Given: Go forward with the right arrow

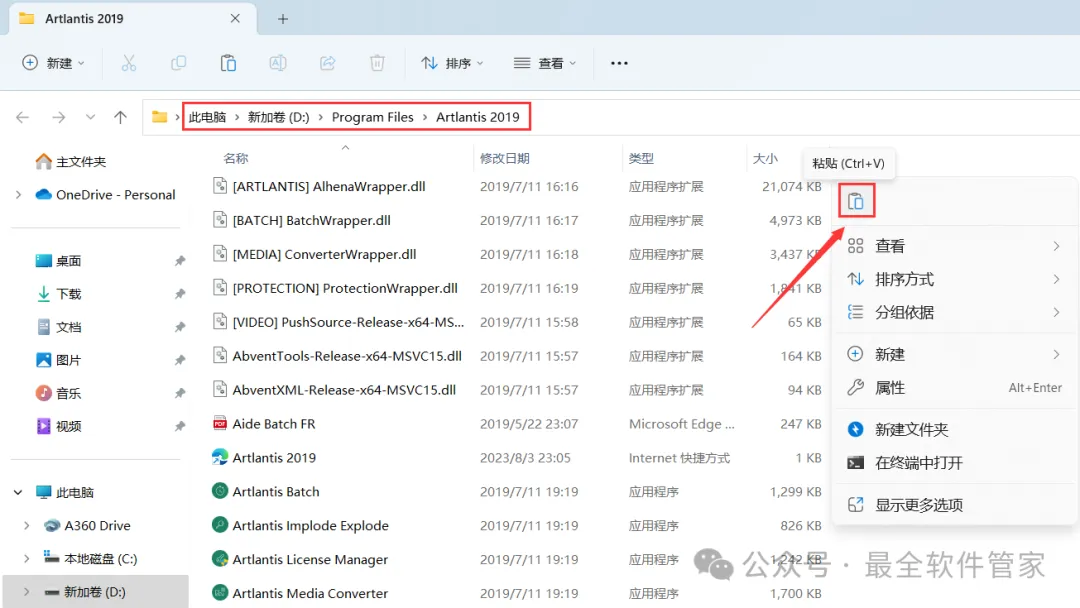Looking at the screenshot, I should pyautogui.click(x=59, y=117).
